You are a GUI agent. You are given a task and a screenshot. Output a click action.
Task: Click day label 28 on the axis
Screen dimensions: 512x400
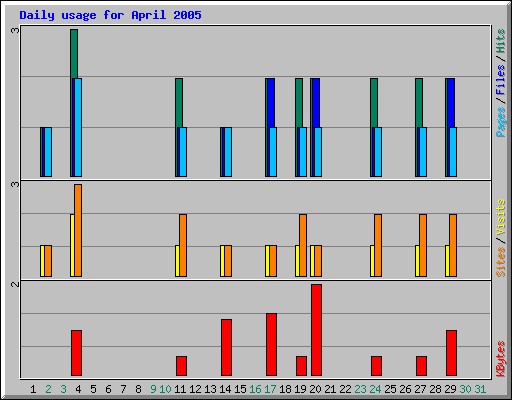tap(435, 389)
